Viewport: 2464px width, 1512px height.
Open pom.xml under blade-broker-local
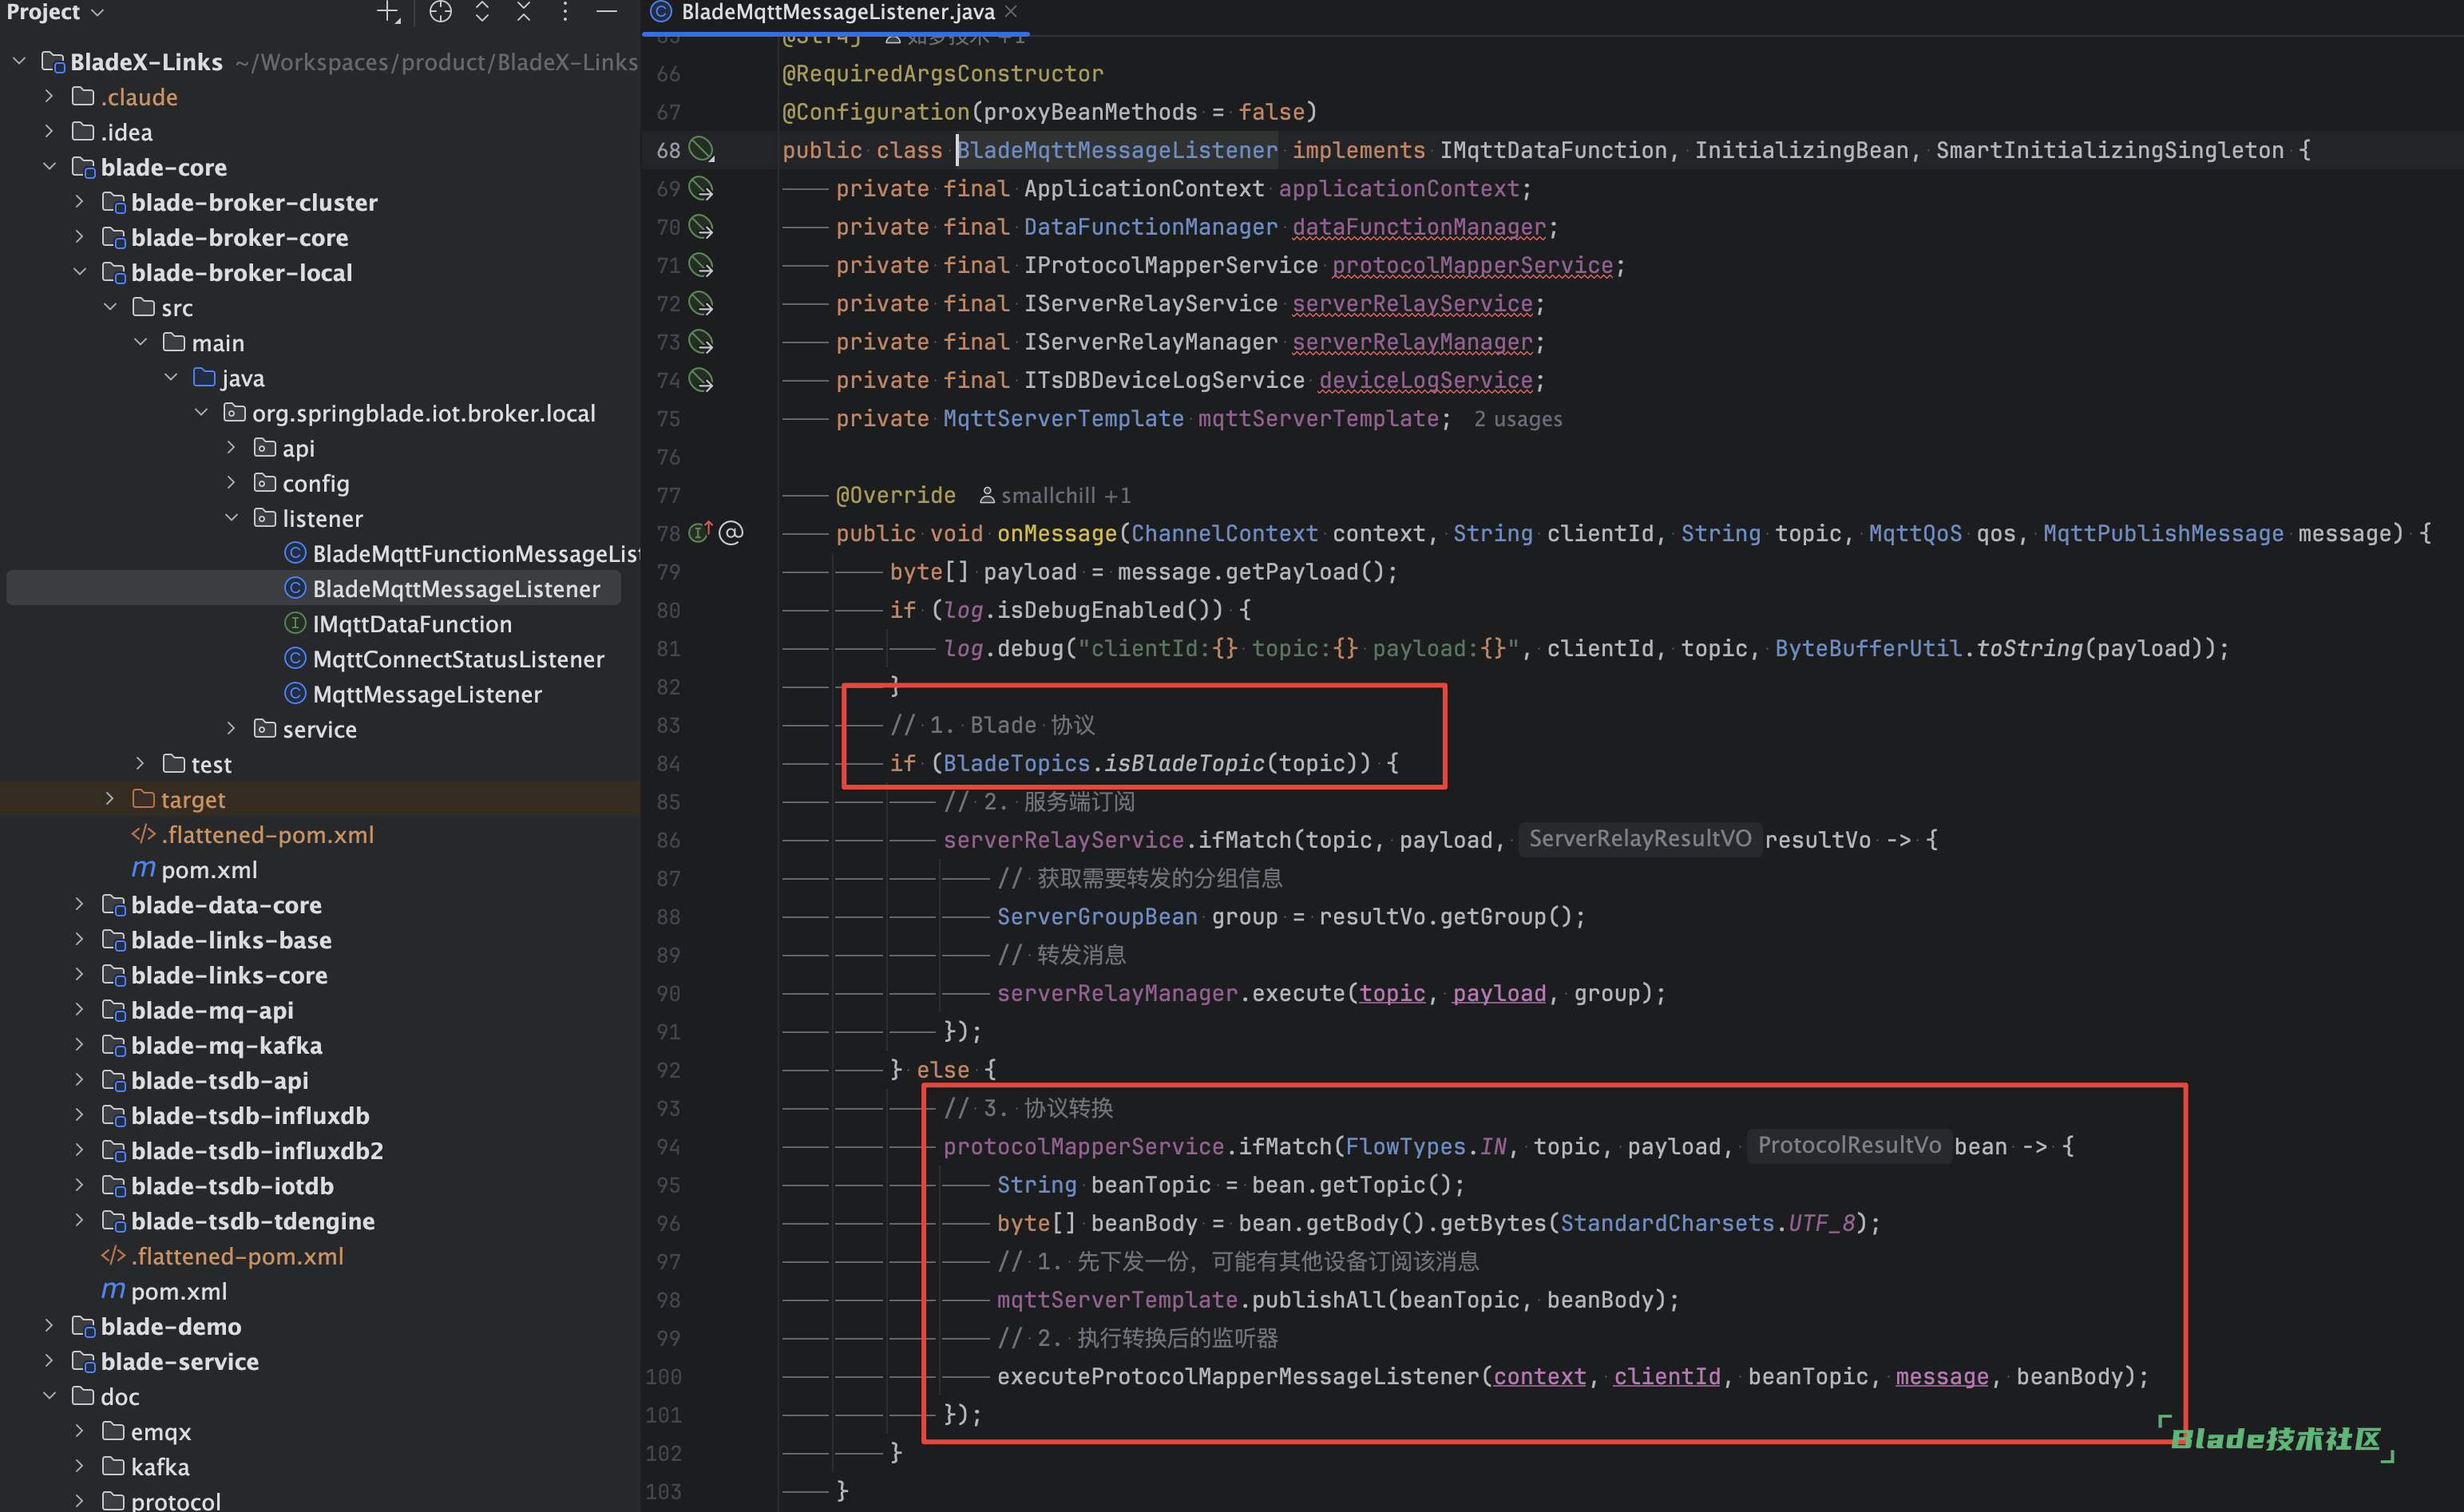pos(195,870)
